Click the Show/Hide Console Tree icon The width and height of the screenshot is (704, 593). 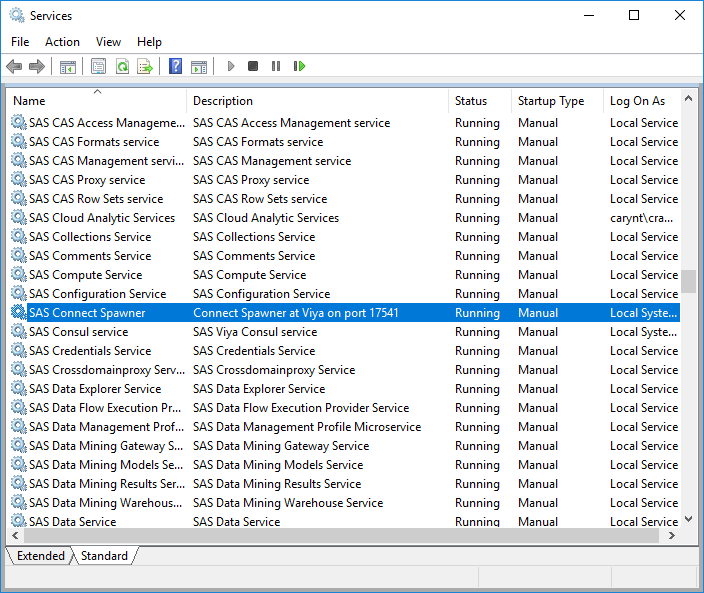tap(68, 67)
